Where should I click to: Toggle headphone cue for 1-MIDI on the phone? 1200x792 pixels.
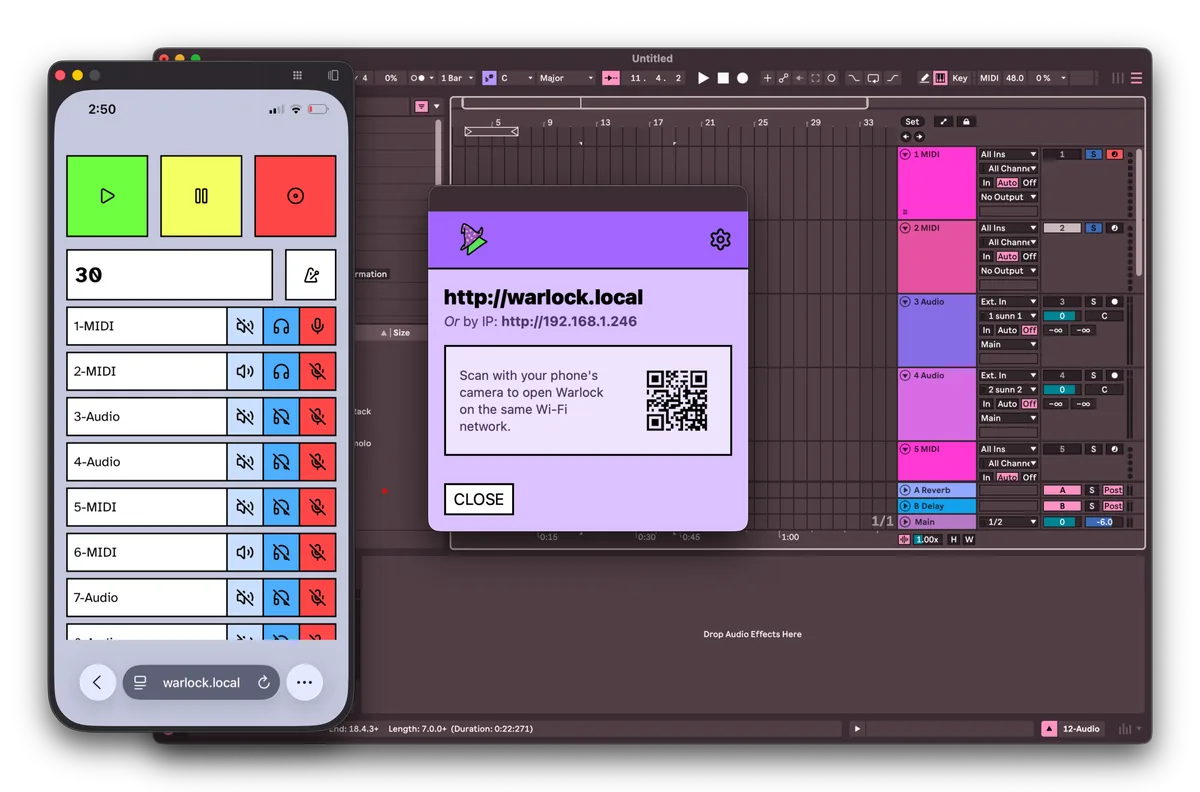click(281, 326)
